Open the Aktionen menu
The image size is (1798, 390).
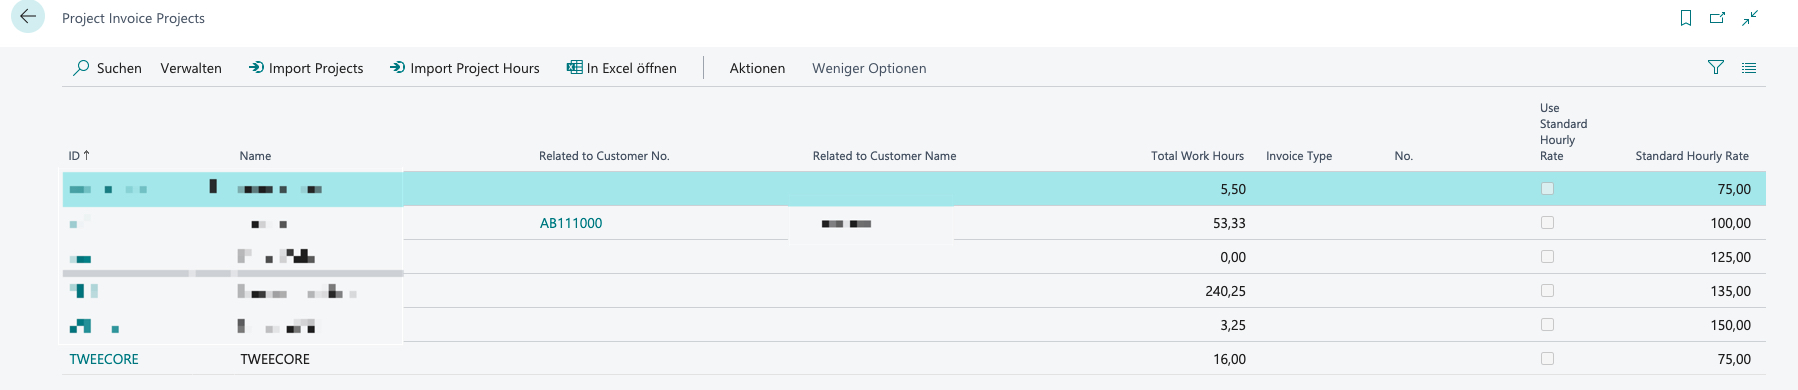[757, 68]
